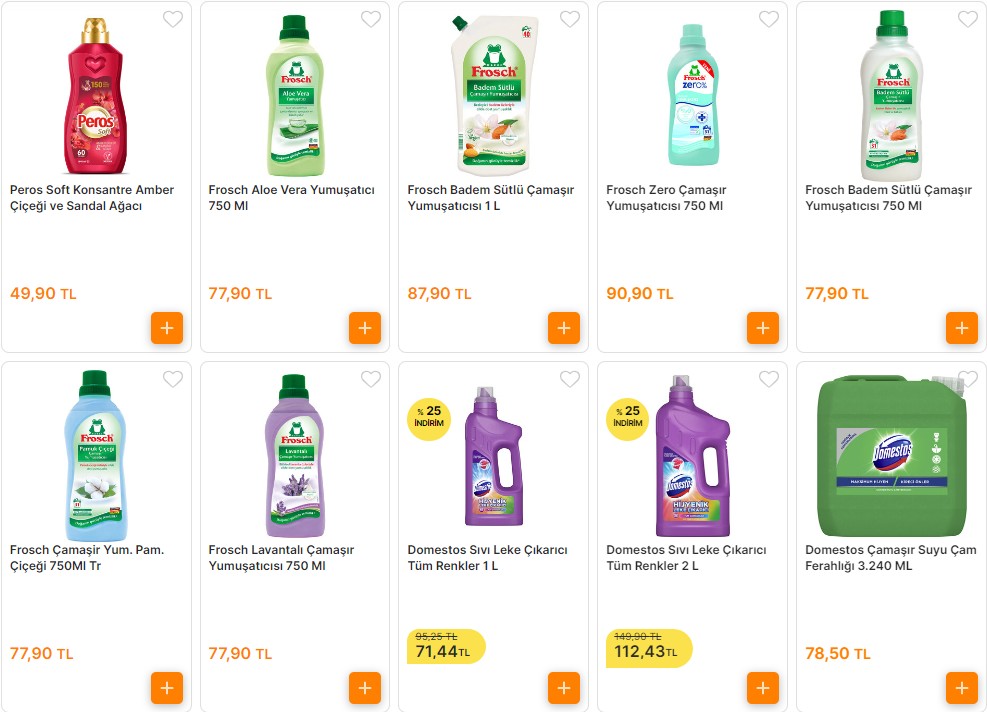
Task: View the Frosch Badem Sütlü 1 L pouch image
Action: (493, 92)
